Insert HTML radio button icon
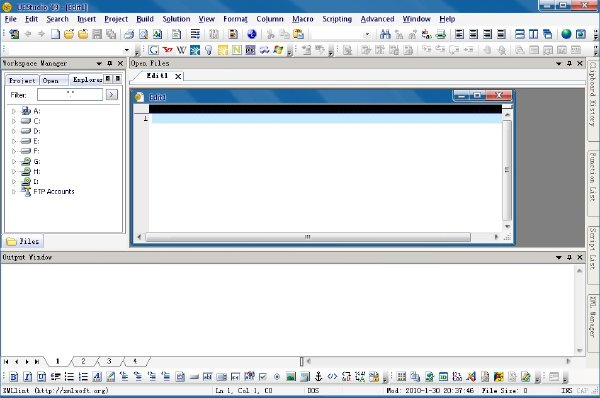The image size is (600, 398). pos(277,377)
